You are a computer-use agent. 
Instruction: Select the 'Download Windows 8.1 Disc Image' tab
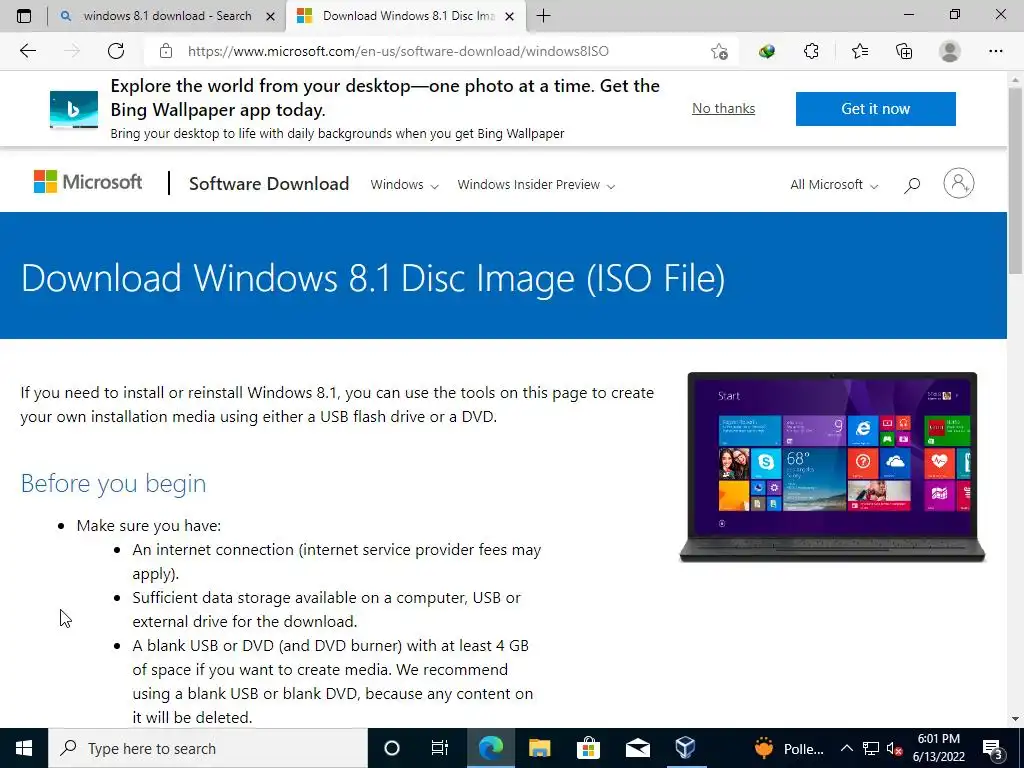point(406,16)
